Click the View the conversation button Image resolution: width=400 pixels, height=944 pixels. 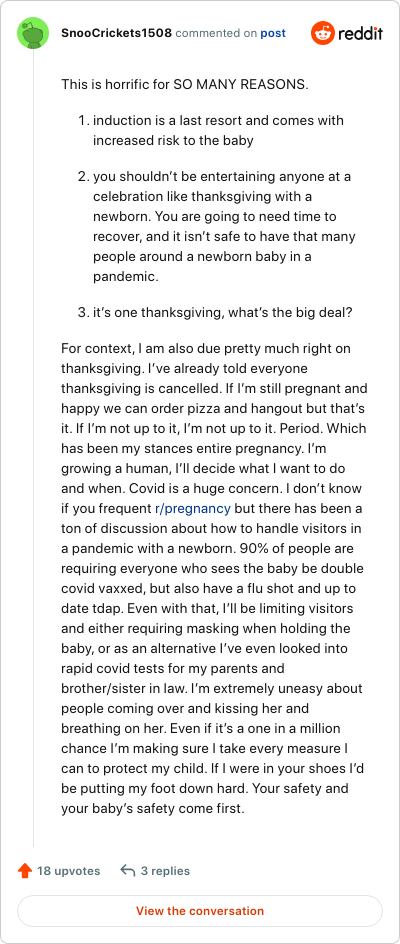(200, 911)
